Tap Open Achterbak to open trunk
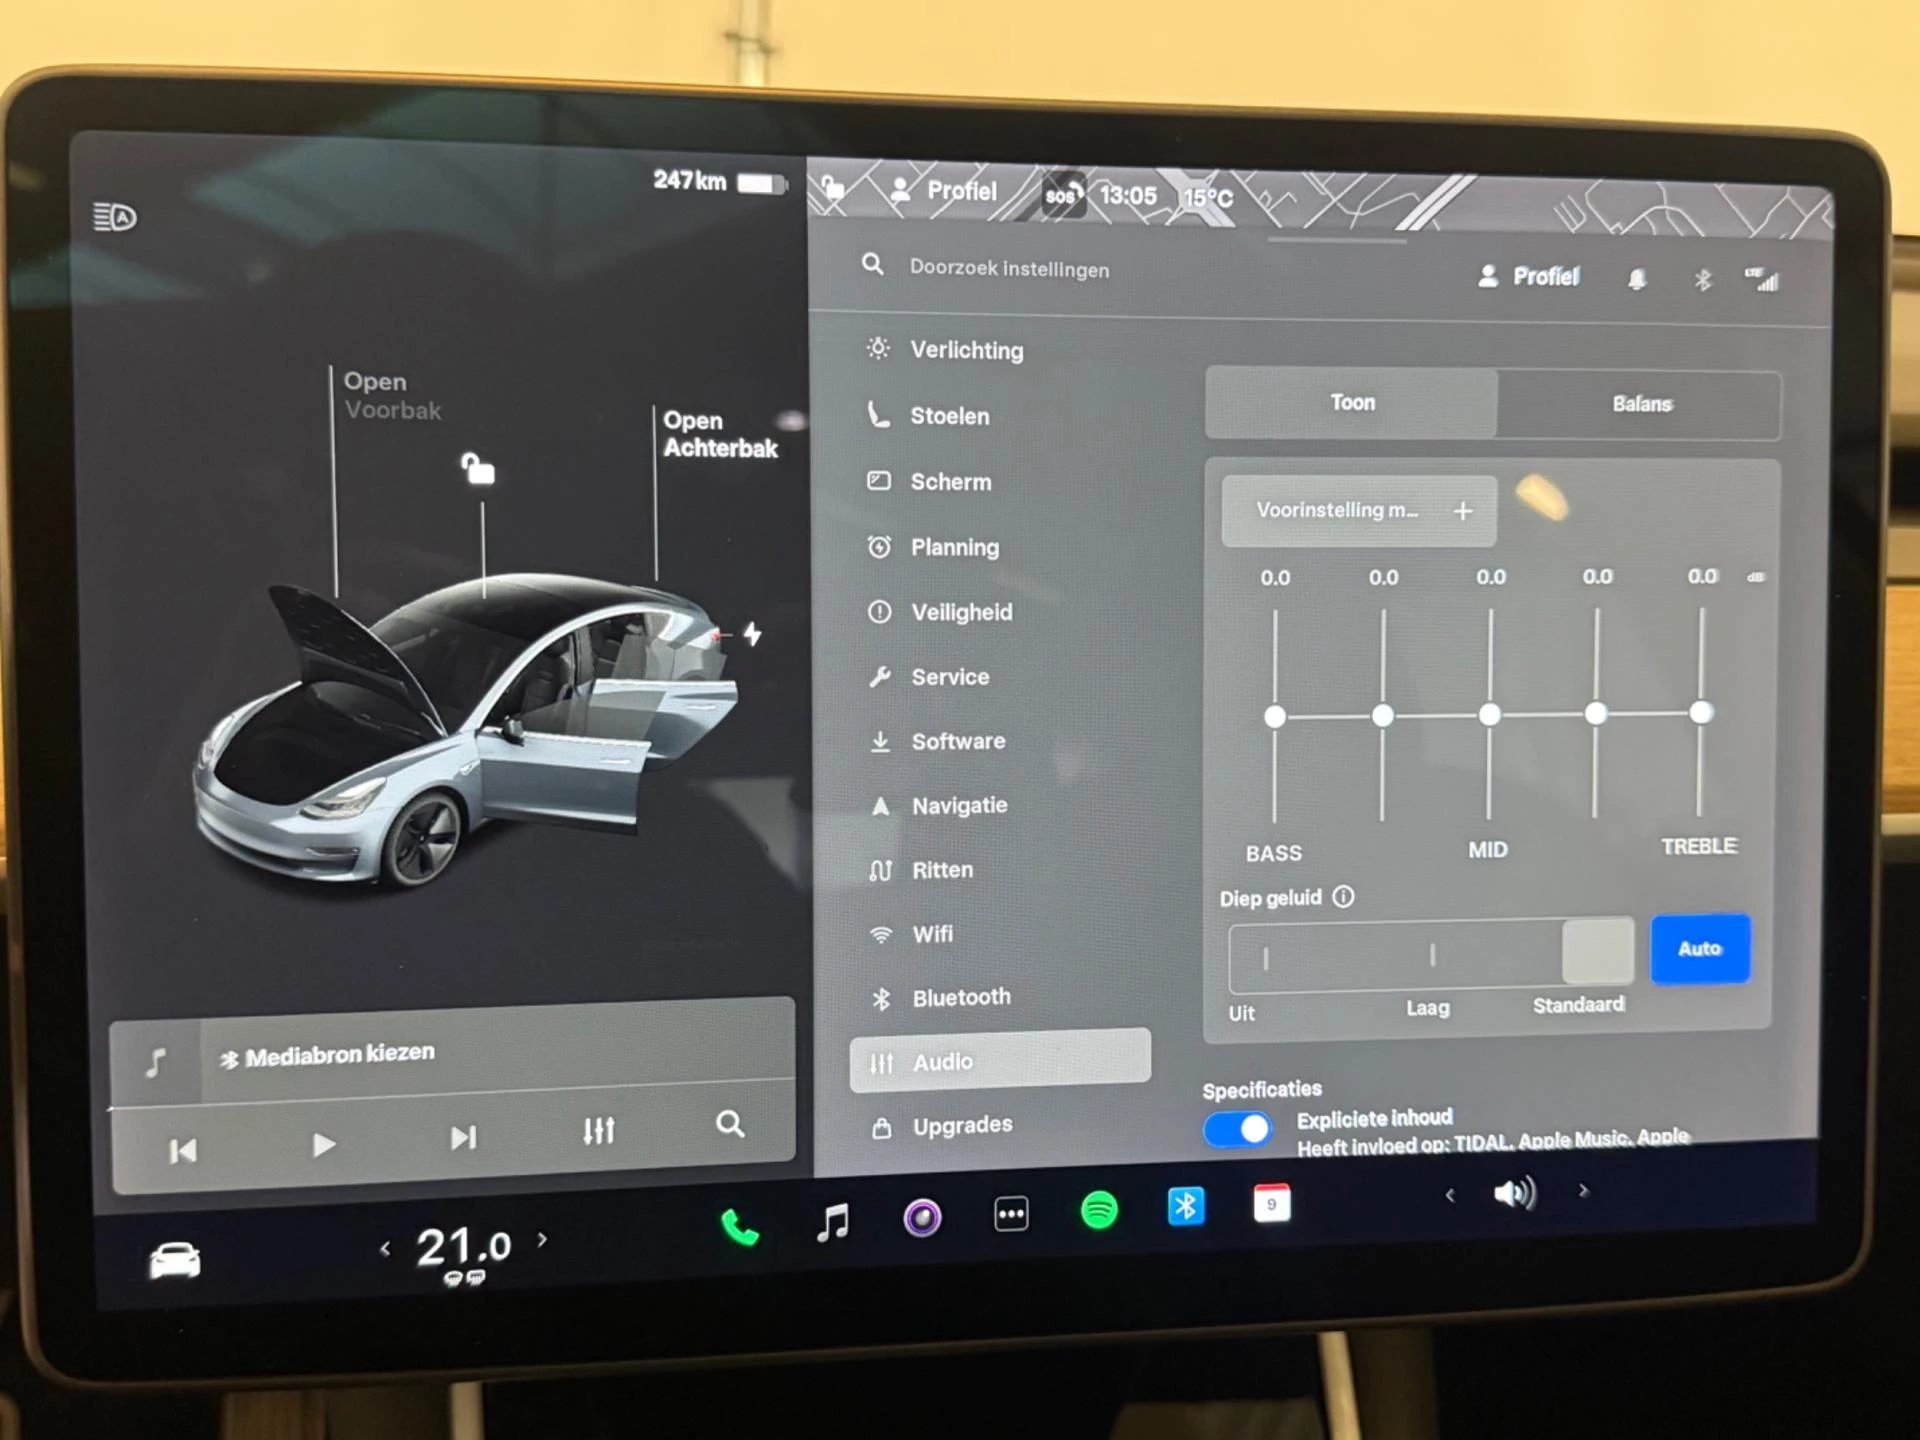 click(719, 434)
